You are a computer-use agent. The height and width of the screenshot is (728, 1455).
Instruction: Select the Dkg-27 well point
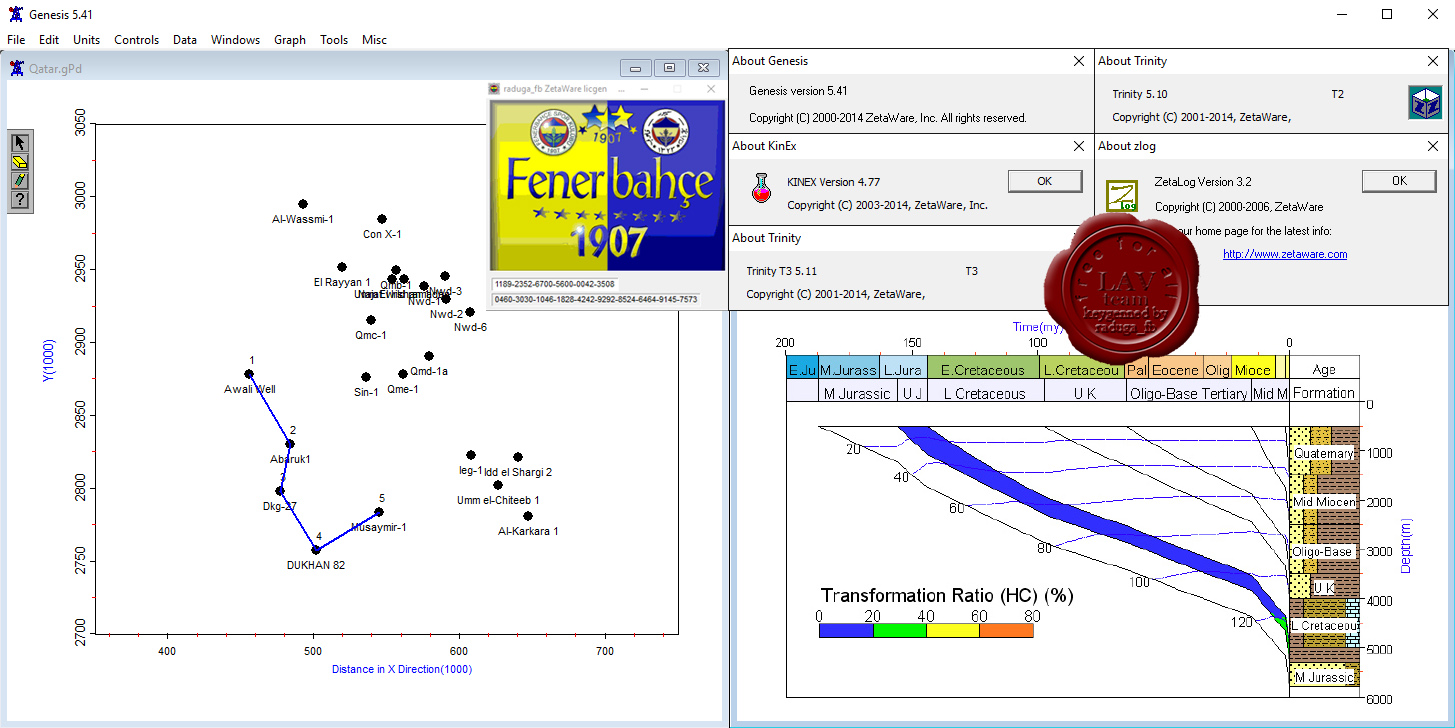pyautogui.click(x=280, y=491)
